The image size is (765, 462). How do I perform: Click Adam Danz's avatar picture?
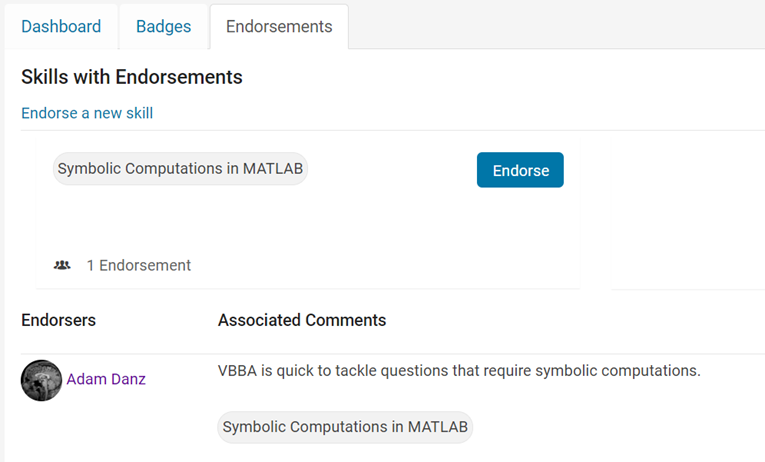tap(41, 380)
